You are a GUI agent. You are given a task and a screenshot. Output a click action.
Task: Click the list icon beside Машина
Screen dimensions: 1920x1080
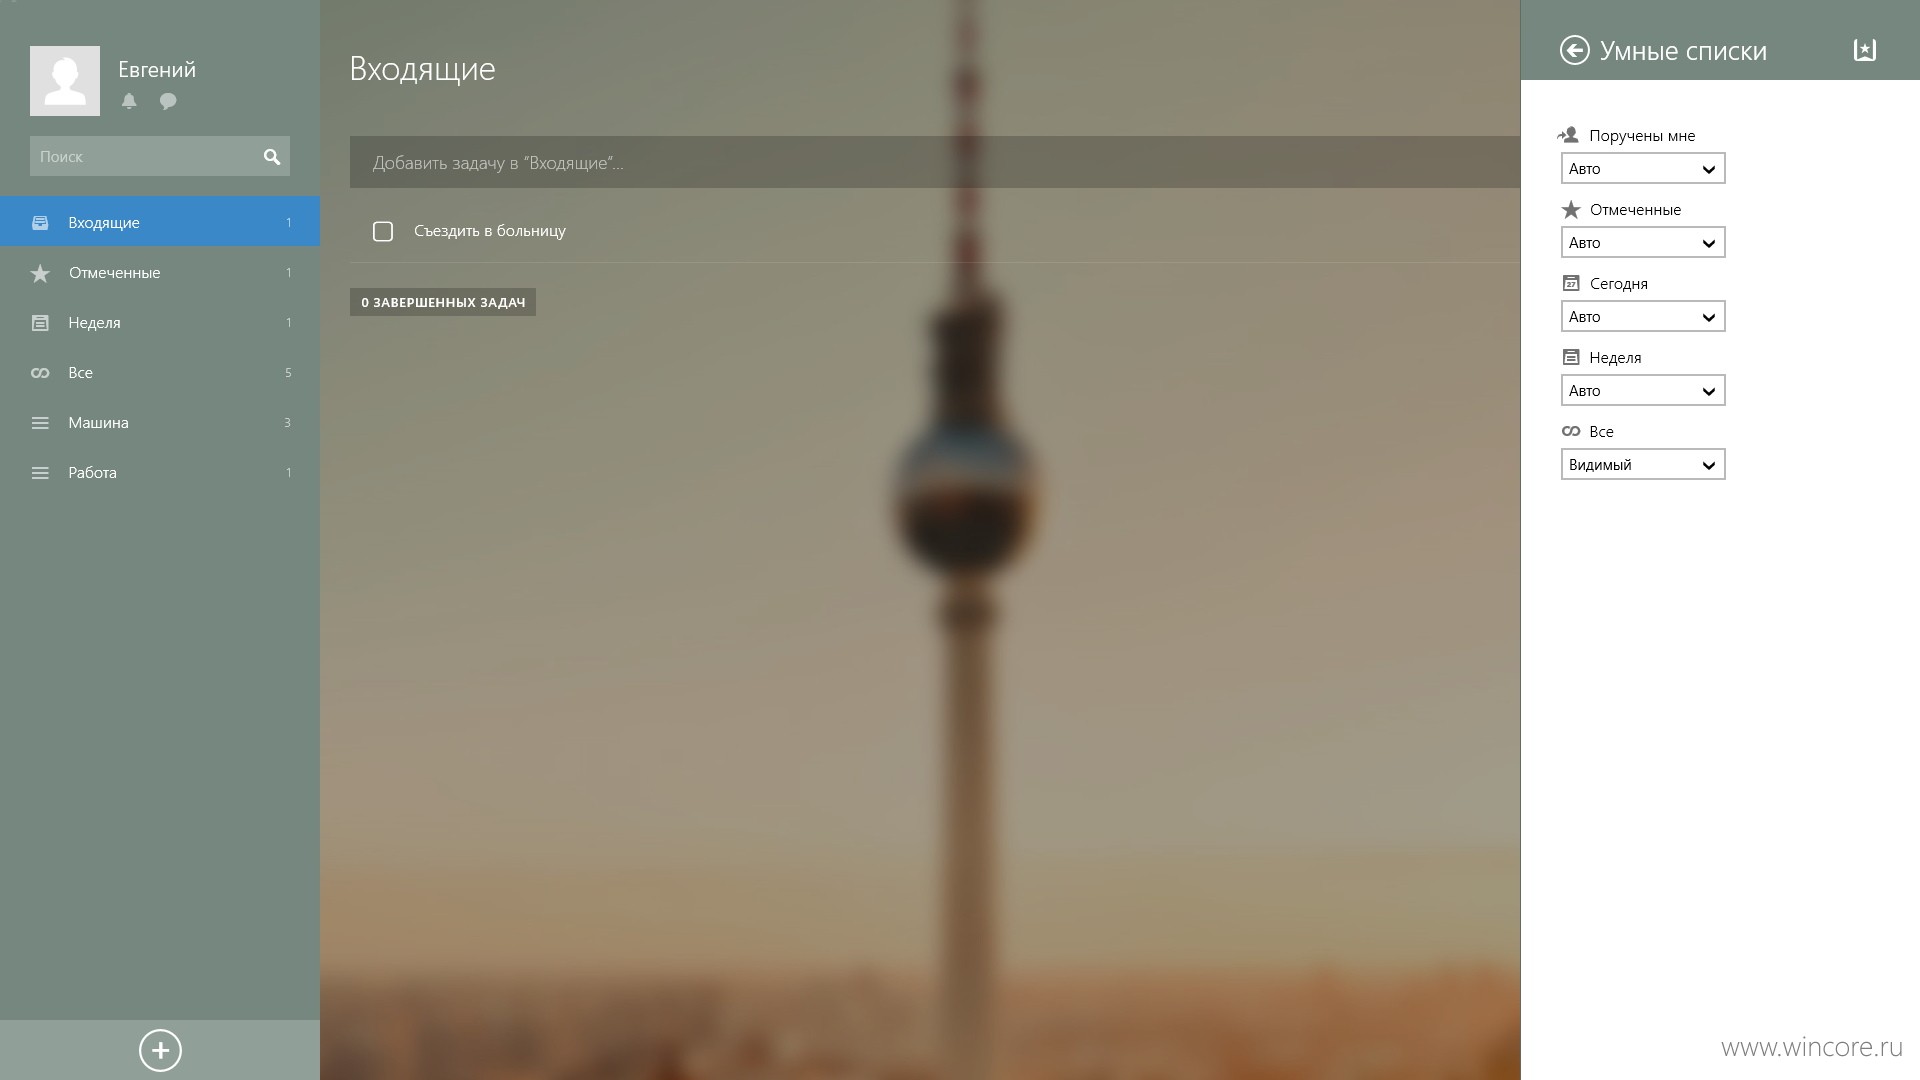40,423
